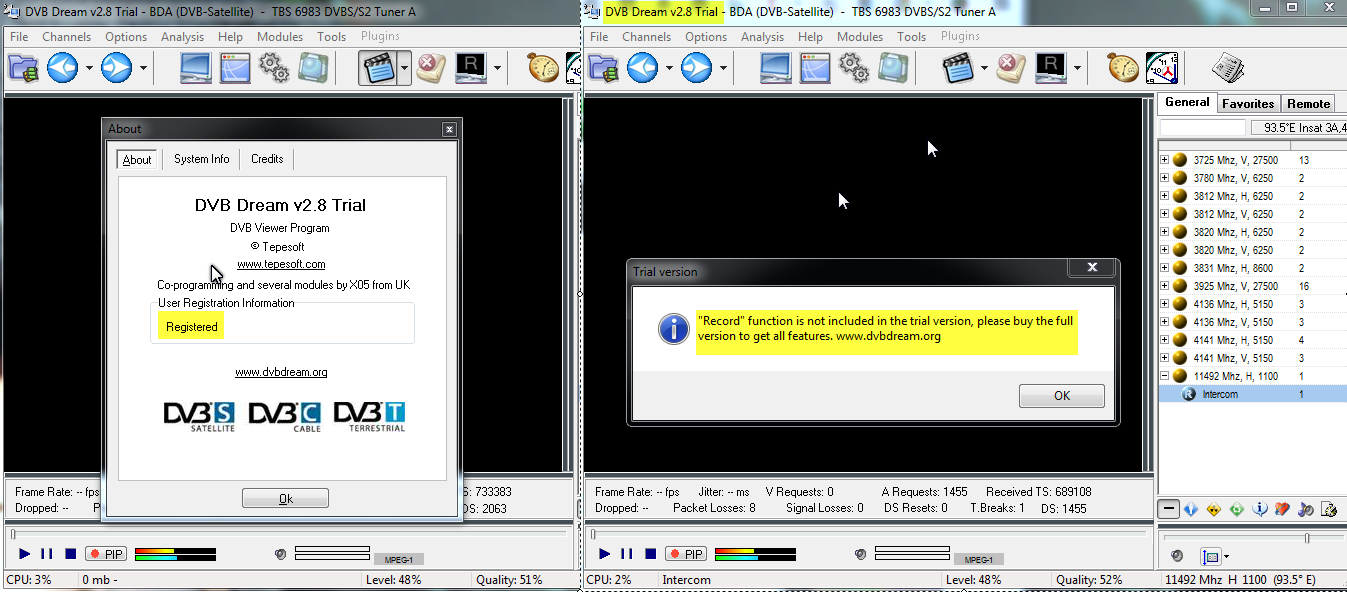This screenshot has height=592, width=1347.
Task: Click Stop button in right window
Action: pos(650,554)
